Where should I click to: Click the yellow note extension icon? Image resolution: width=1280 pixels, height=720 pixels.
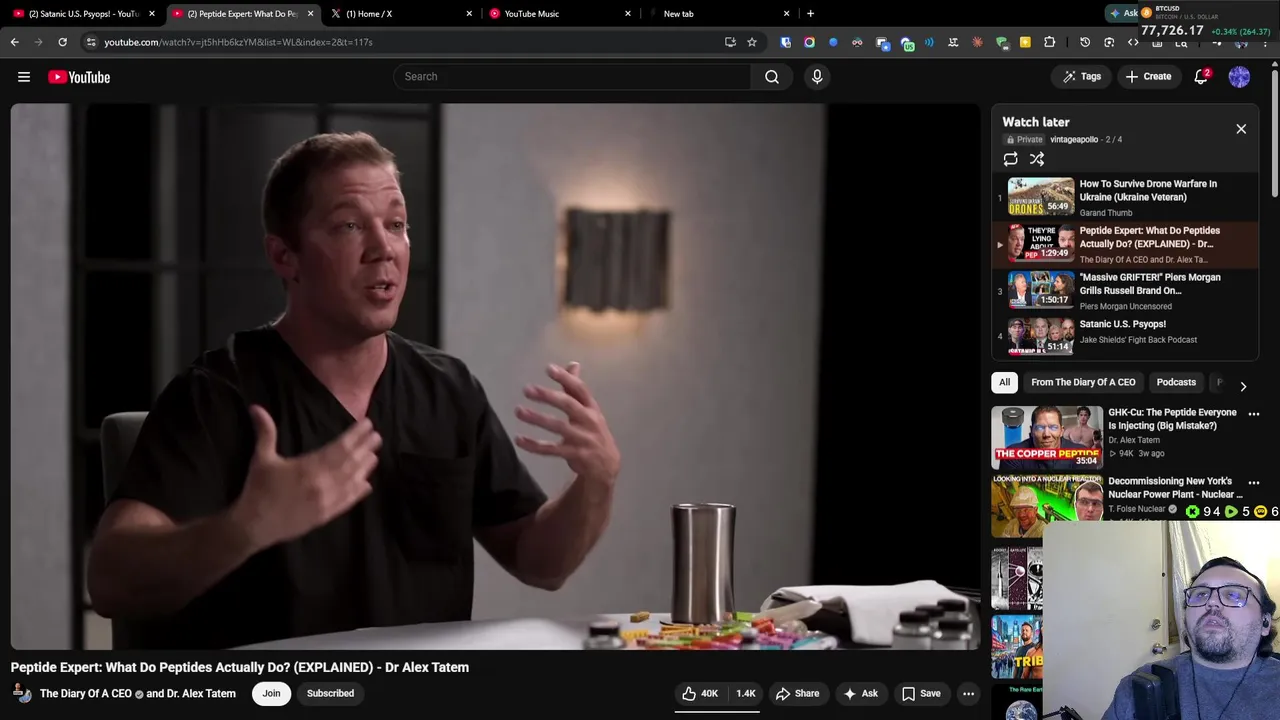1025,42
